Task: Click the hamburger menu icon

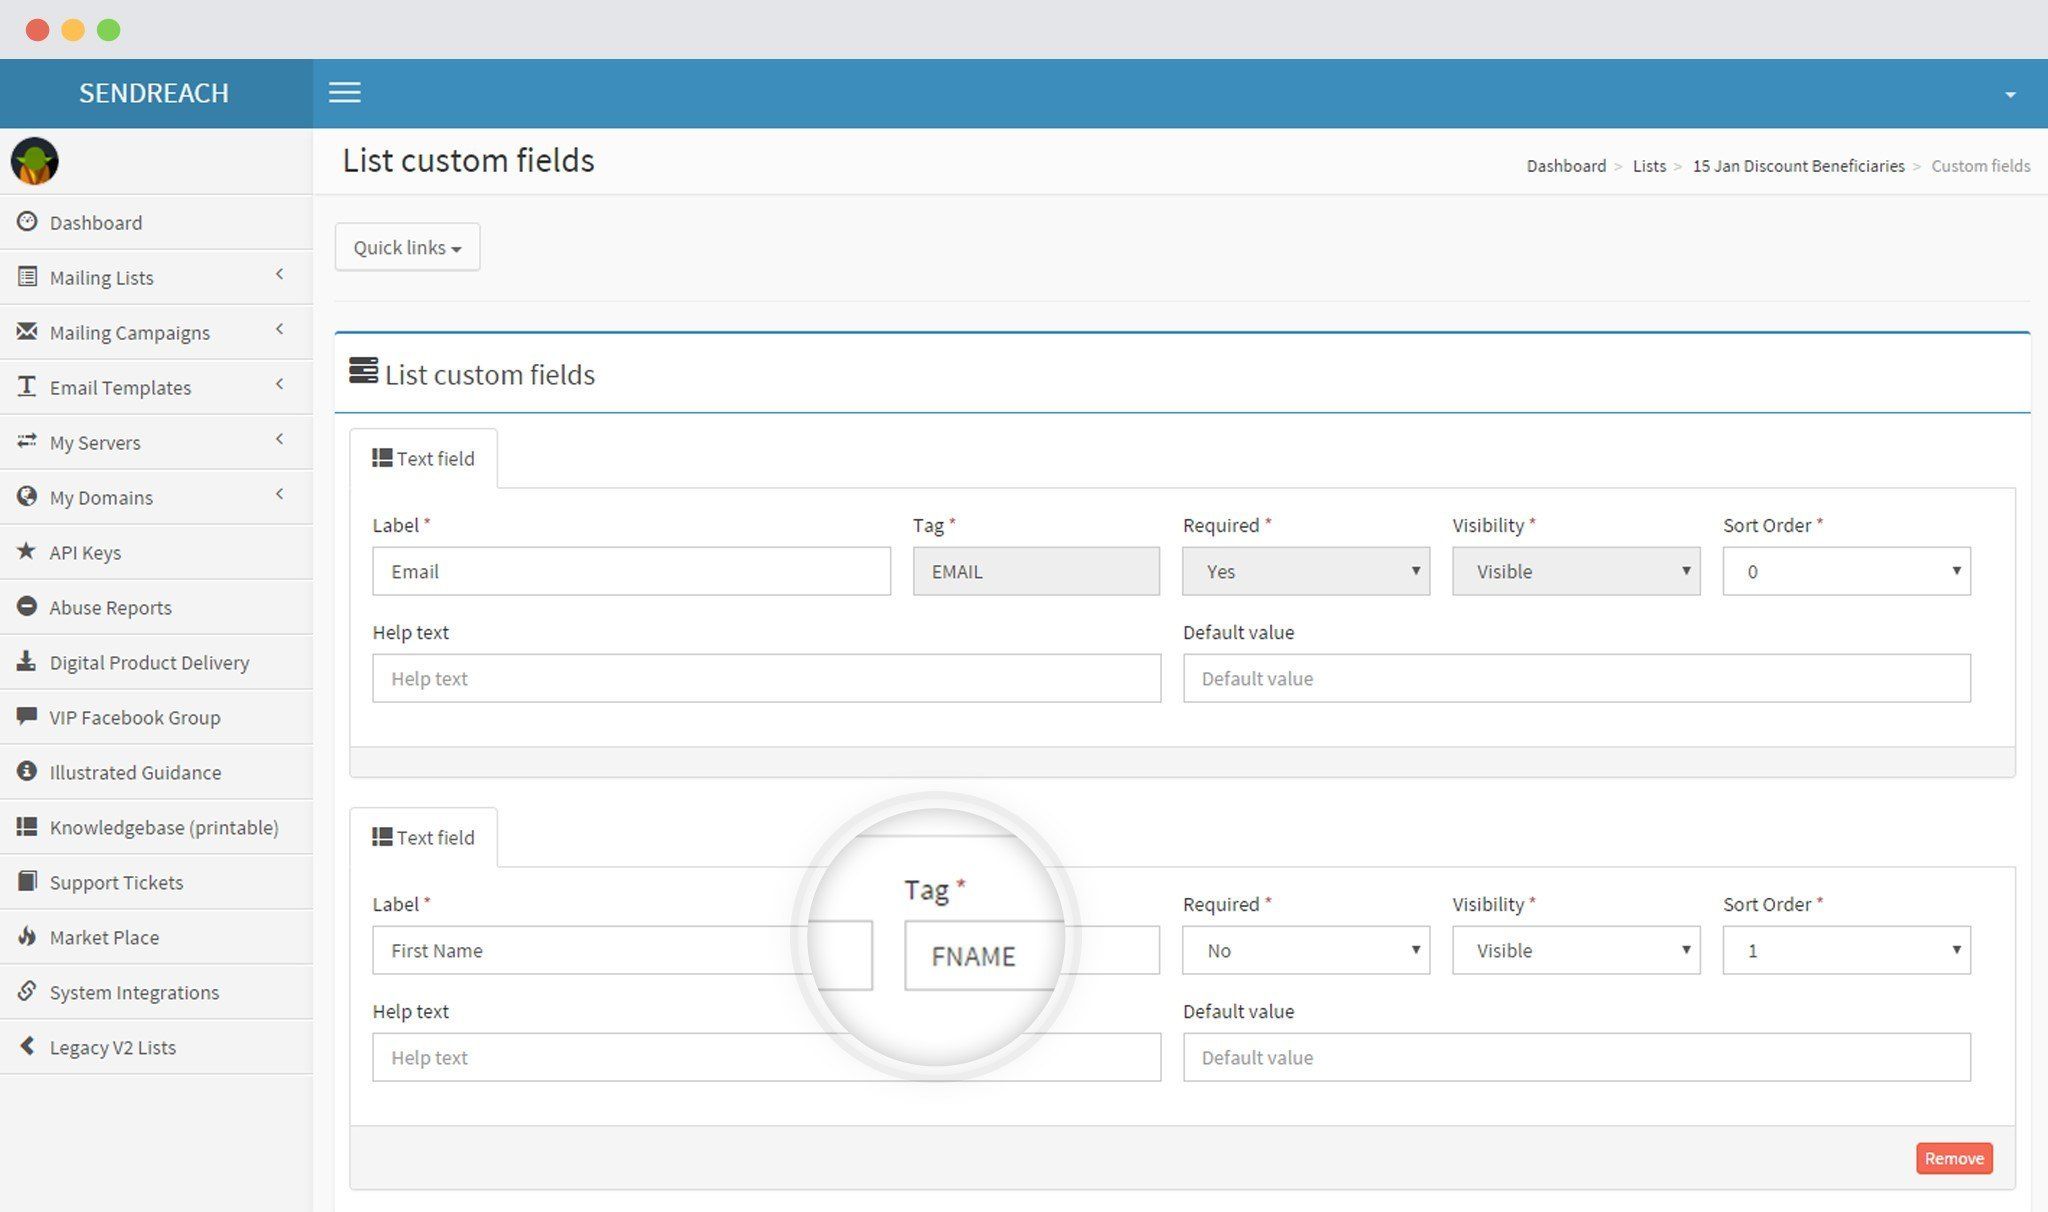Action: pyautogui.click(x=344, y=93)
